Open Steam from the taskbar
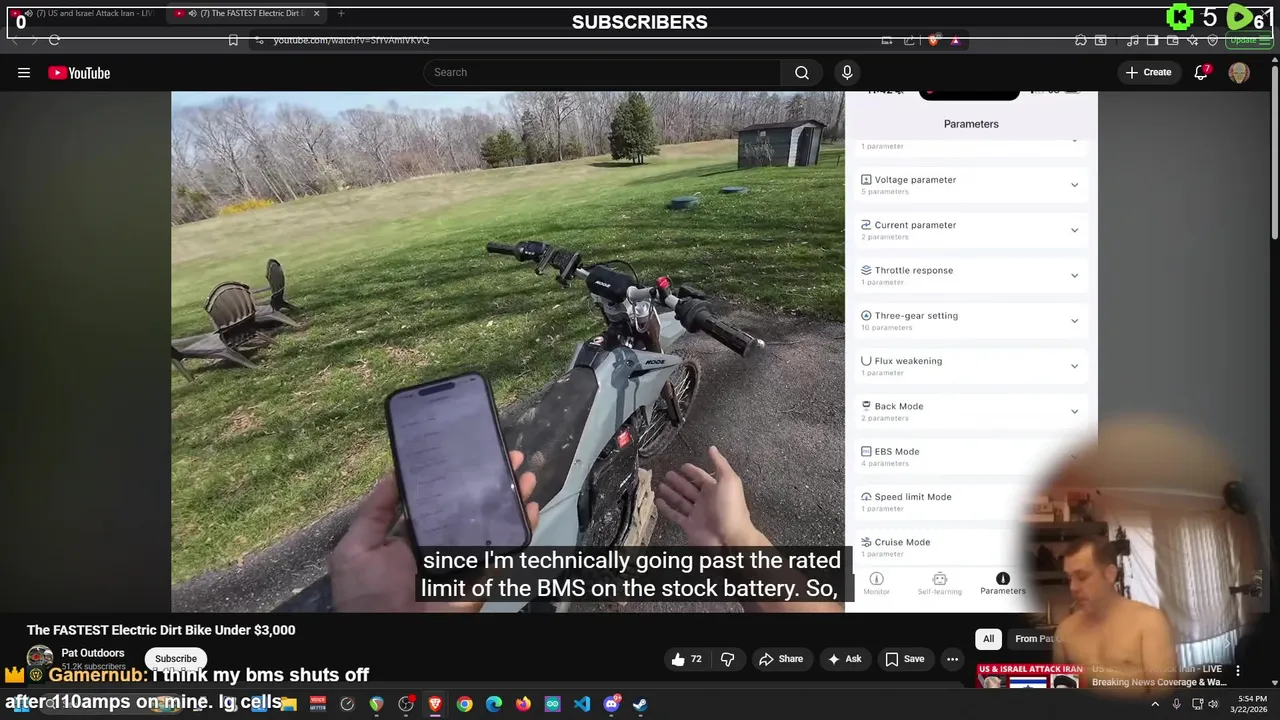 (x=640, y=704)
